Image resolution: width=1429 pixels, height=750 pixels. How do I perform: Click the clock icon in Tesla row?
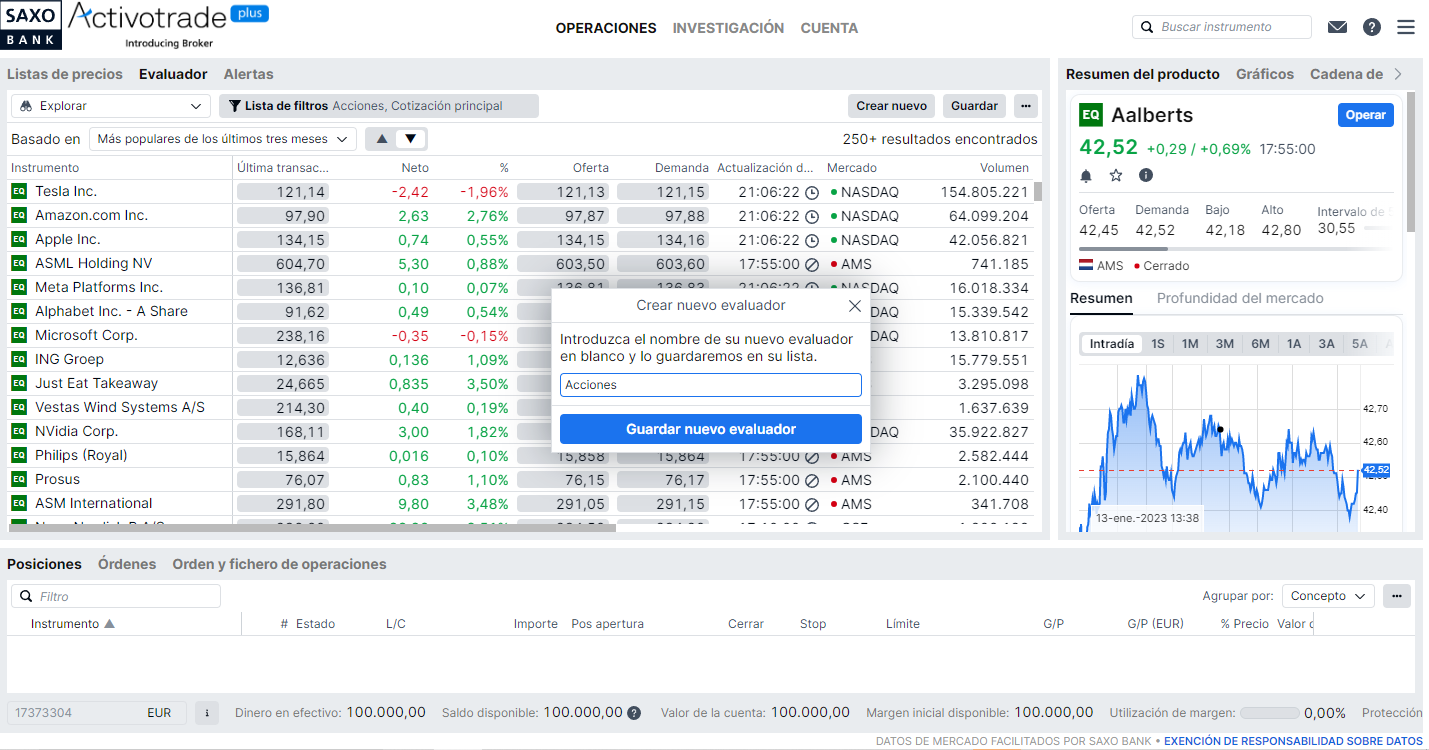tap(812, 192)
